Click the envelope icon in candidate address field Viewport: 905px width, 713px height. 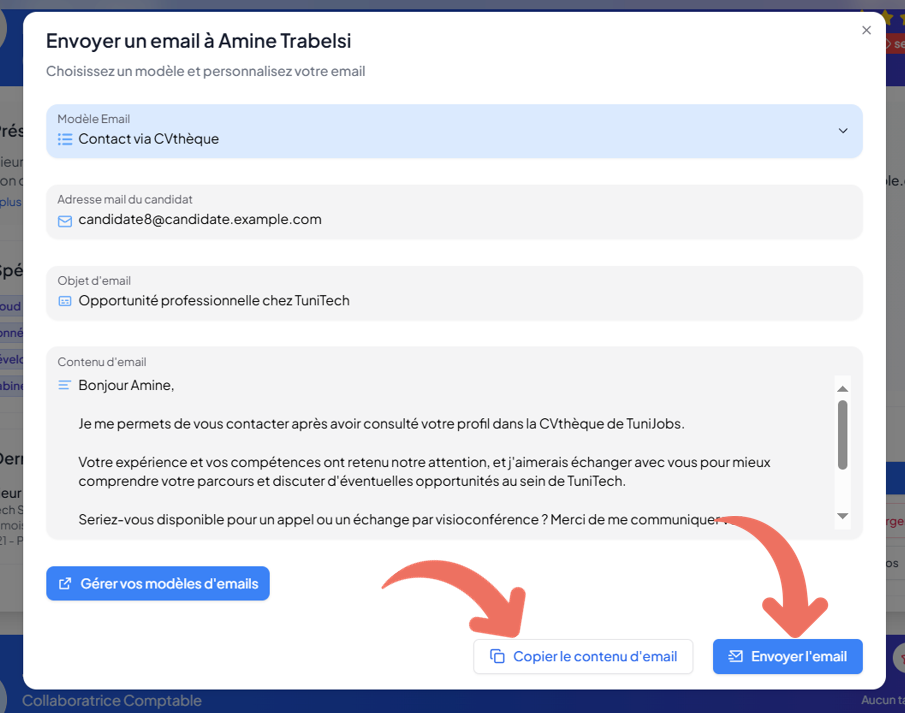pyautogui.click(x=65, y=220)
